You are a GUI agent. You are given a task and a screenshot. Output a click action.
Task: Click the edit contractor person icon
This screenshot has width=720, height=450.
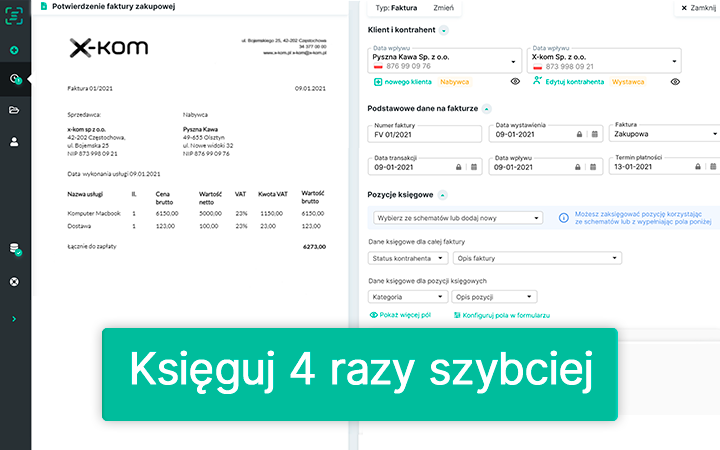click(x=537, y=81)
